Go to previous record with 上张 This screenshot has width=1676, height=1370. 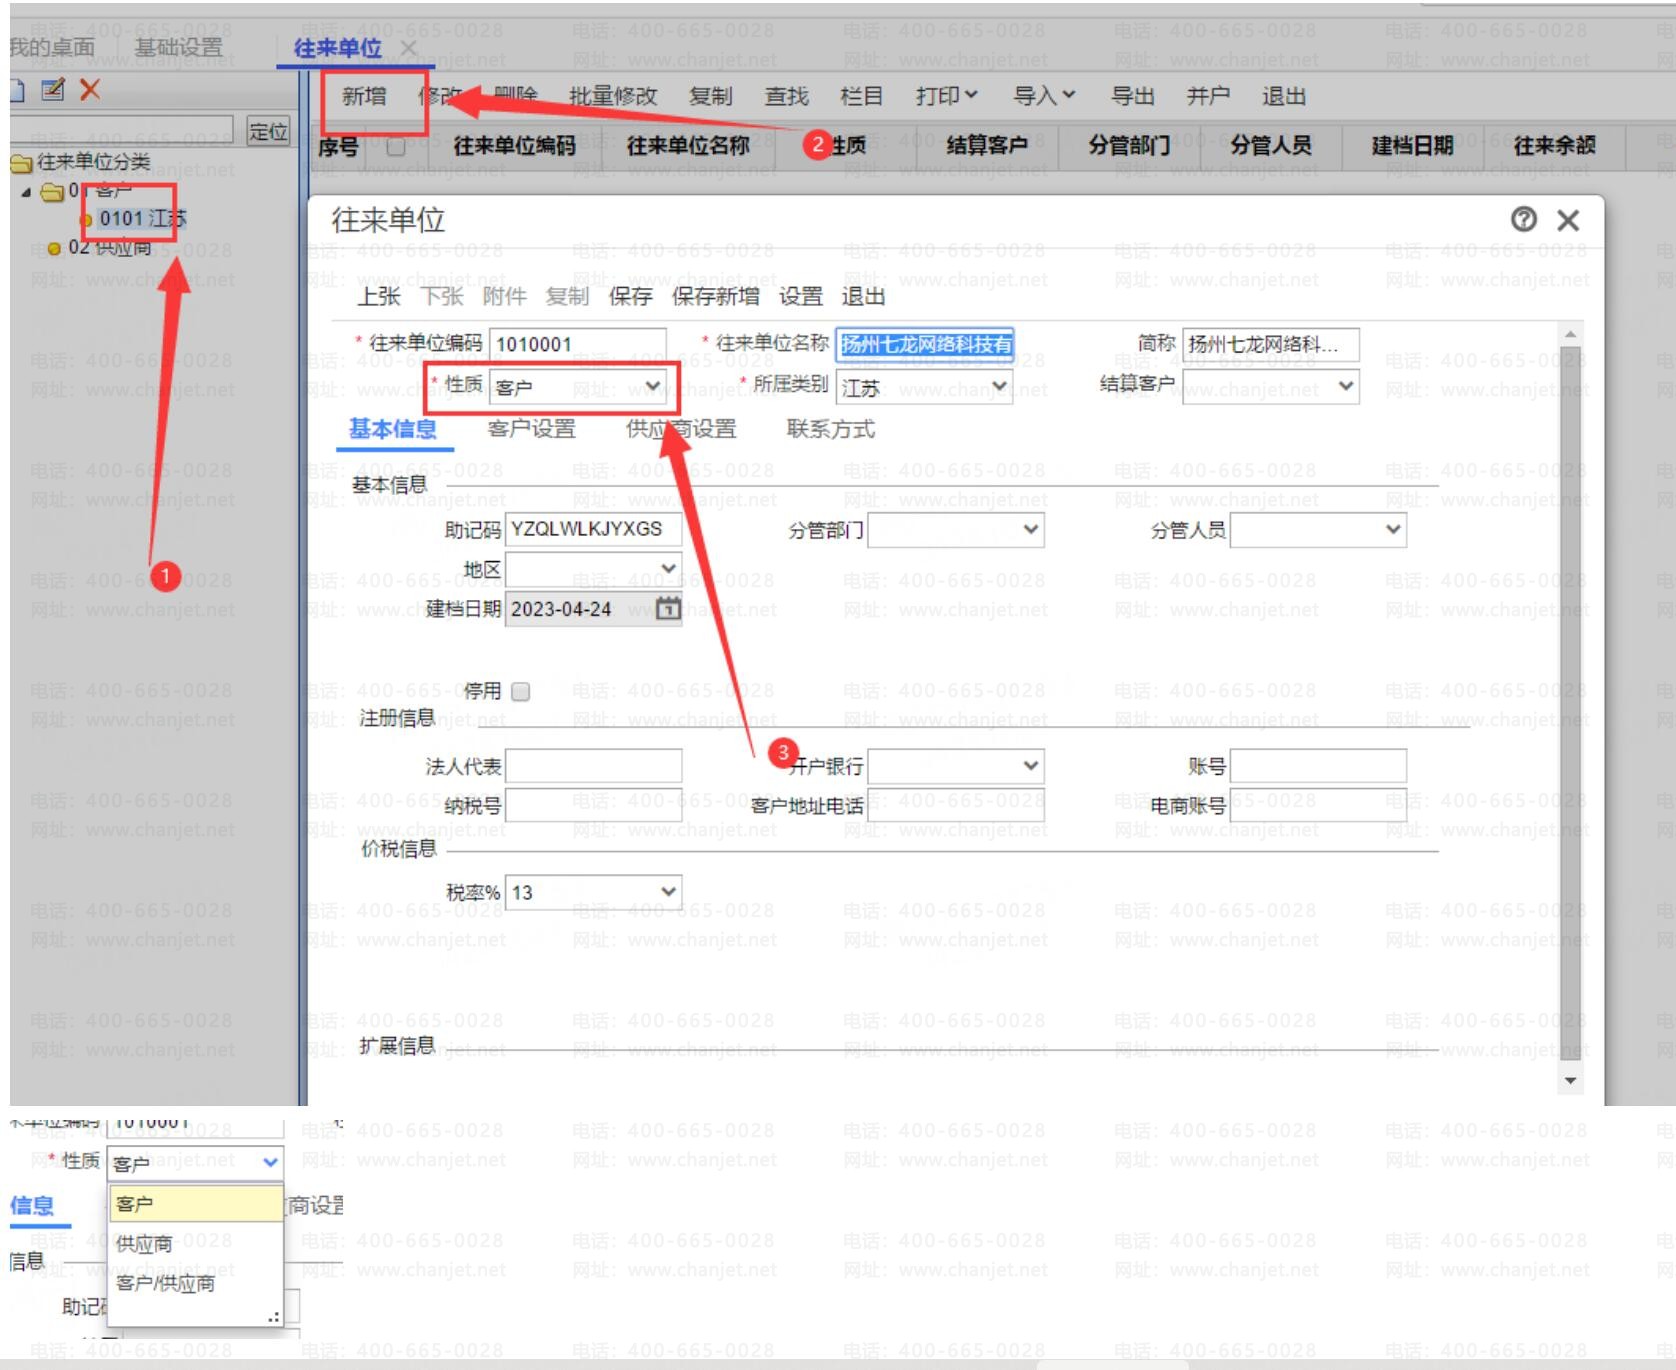[379, 296]
